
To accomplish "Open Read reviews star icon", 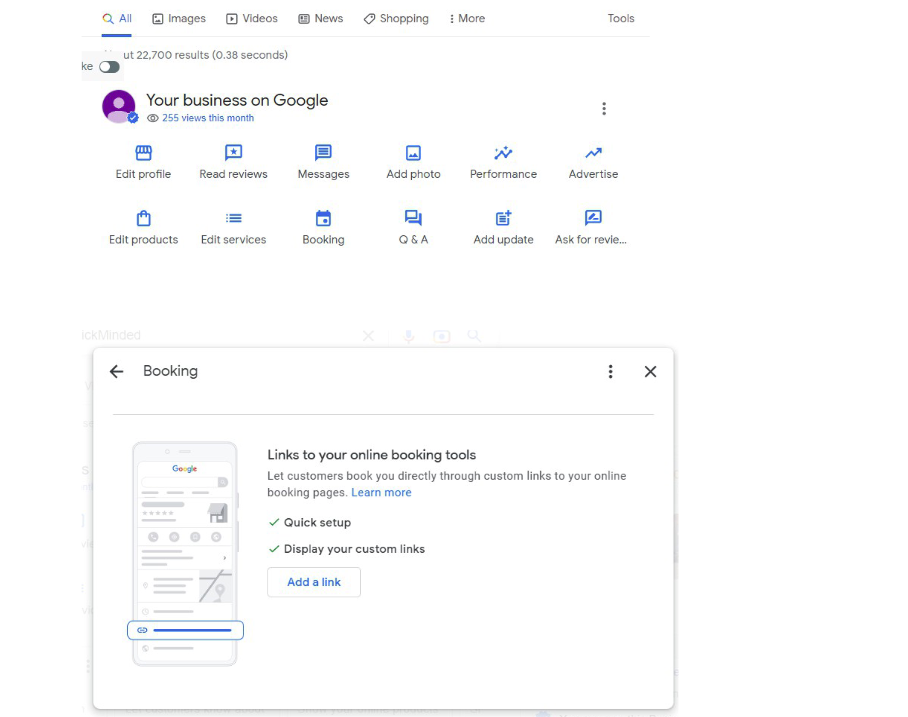I will [233, 153].
